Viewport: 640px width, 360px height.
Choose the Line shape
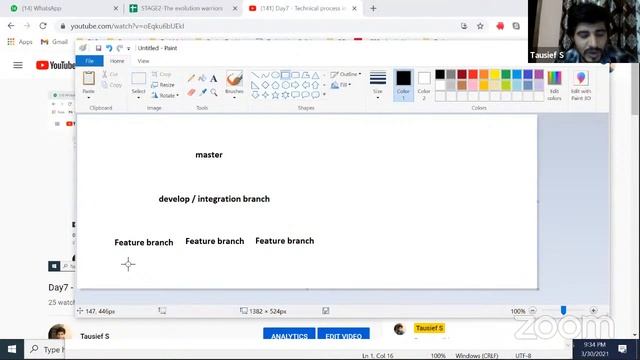click(255, 75)
